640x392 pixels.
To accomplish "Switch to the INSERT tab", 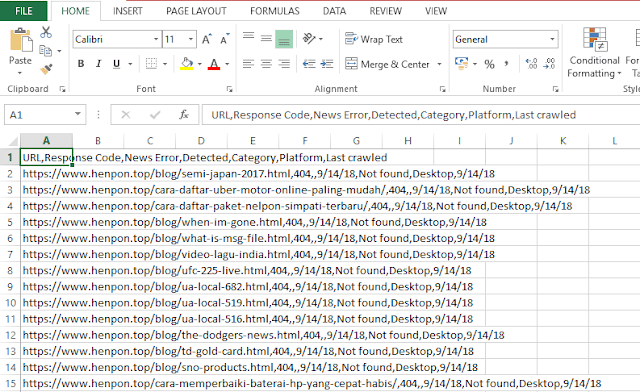I will [x=128, y=11].
